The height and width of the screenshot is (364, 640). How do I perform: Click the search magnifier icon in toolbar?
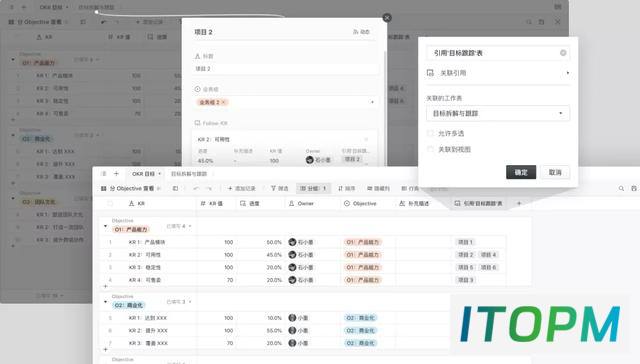621,188
